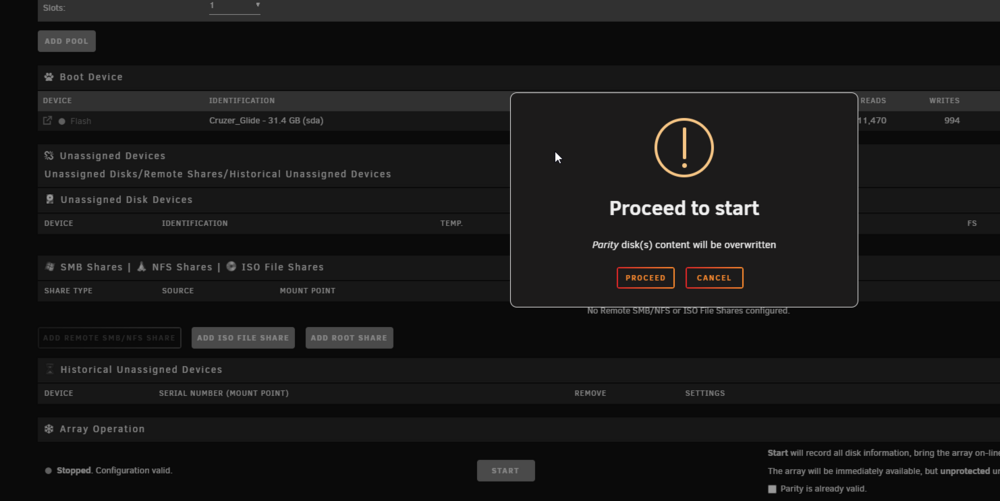The width and height of the screenshot is (1000, 501).
Task: Confirm with the PROCEED button
Action: (x=645, y=278)
